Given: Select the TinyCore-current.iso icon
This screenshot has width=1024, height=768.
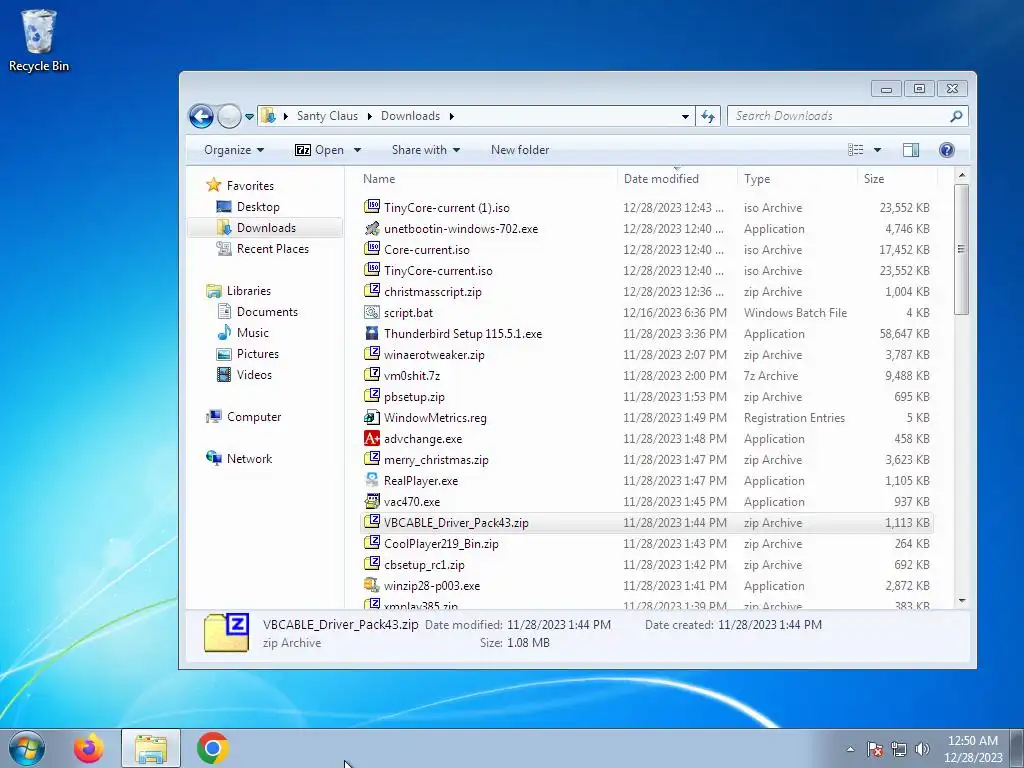Looking at the screenshot, I should (372, 270).
